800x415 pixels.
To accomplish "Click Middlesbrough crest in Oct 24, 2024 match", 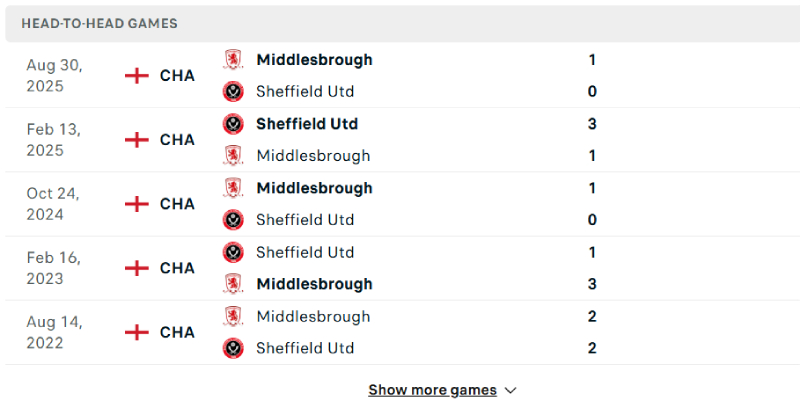I will pos(233,188).
